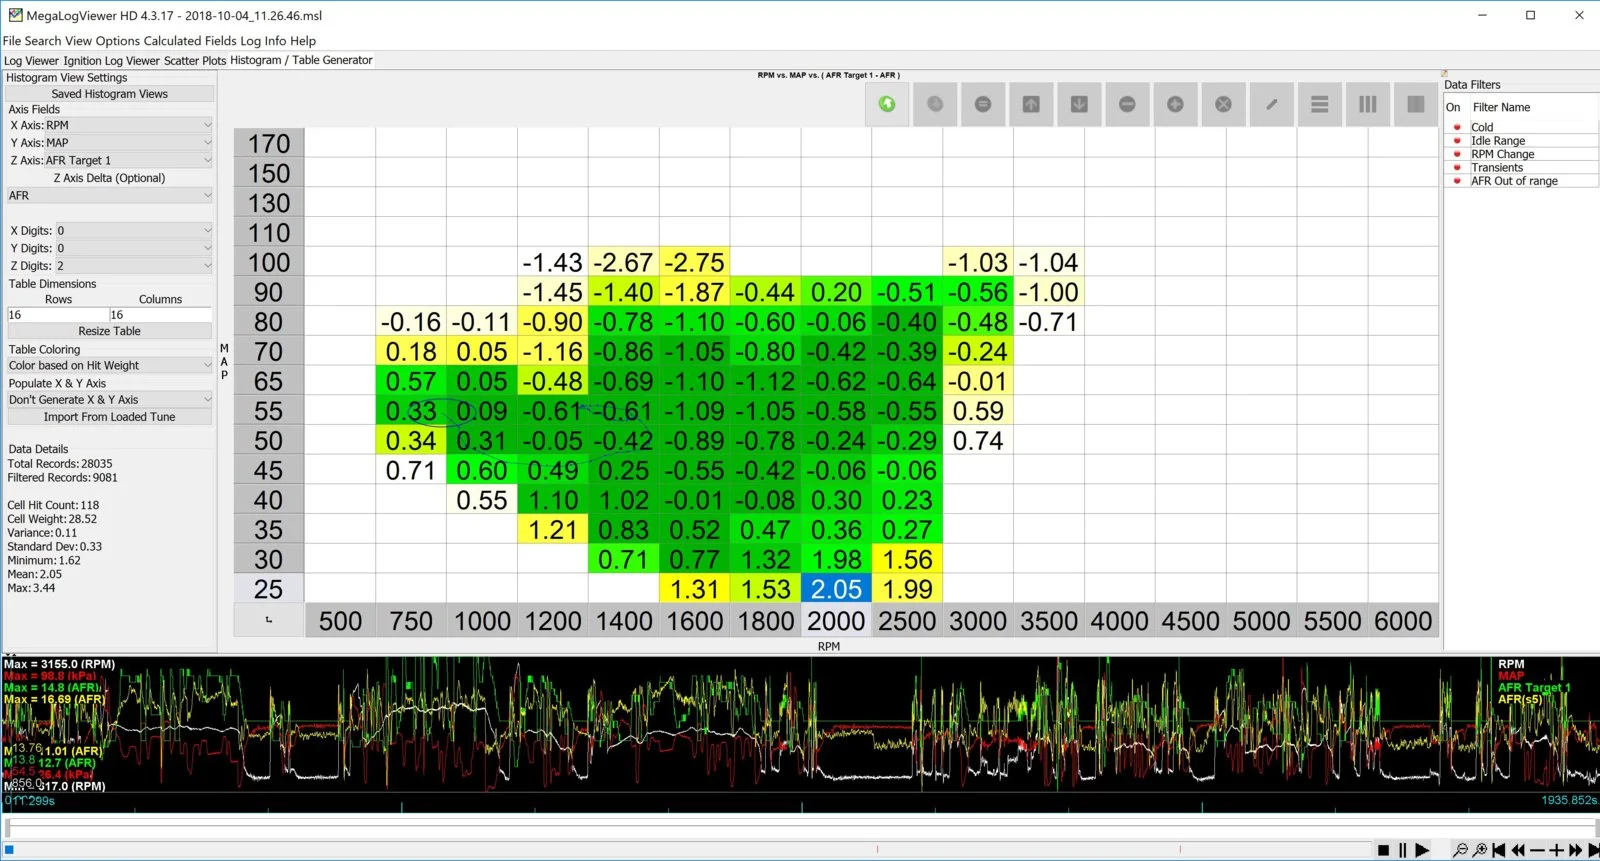Open the Don't Generate X & Y Axis dropdown

click(110, 399)
